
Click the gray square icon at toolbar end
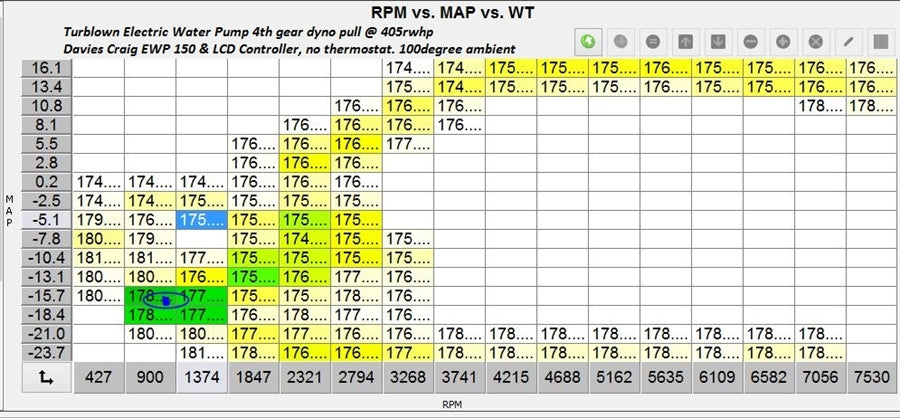click(x=880, y=42)
